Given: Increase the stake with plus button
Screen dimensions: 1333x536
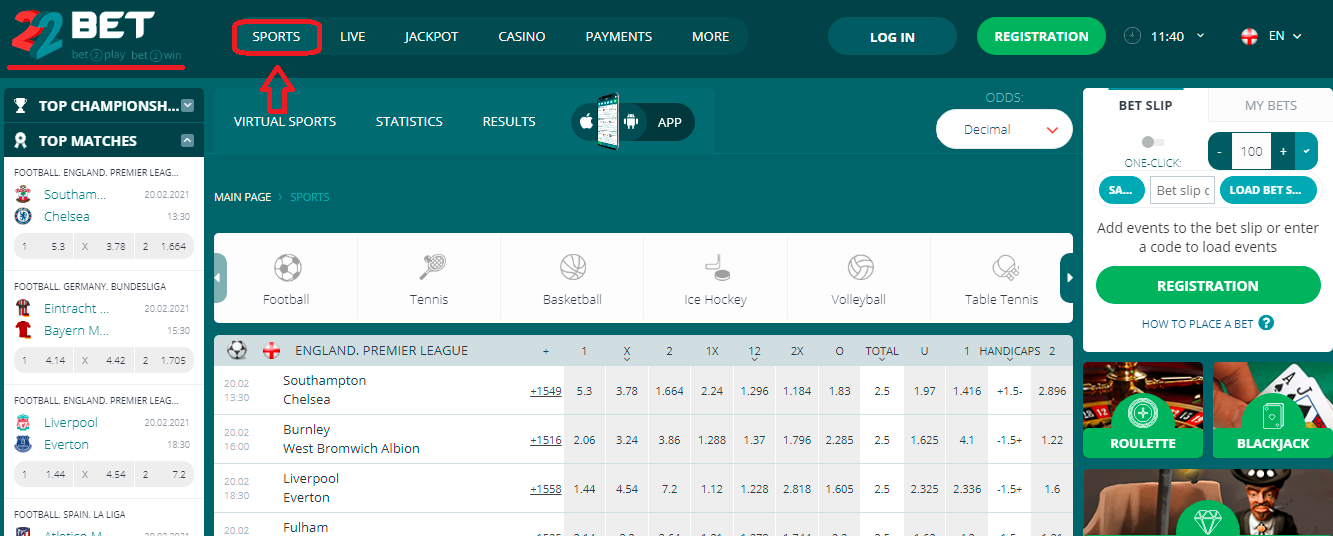Looking at the screenshot, I should click(x=1284, y=151).
